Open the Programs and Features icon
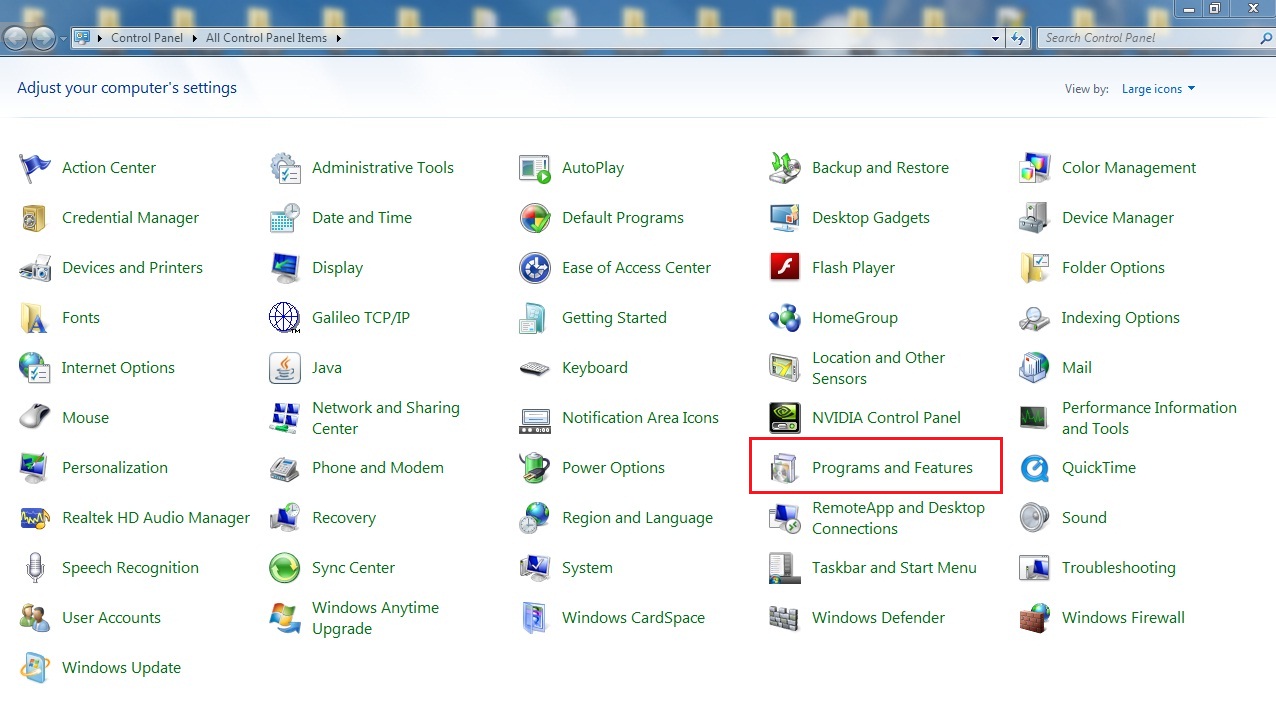 tap(785, 468)
